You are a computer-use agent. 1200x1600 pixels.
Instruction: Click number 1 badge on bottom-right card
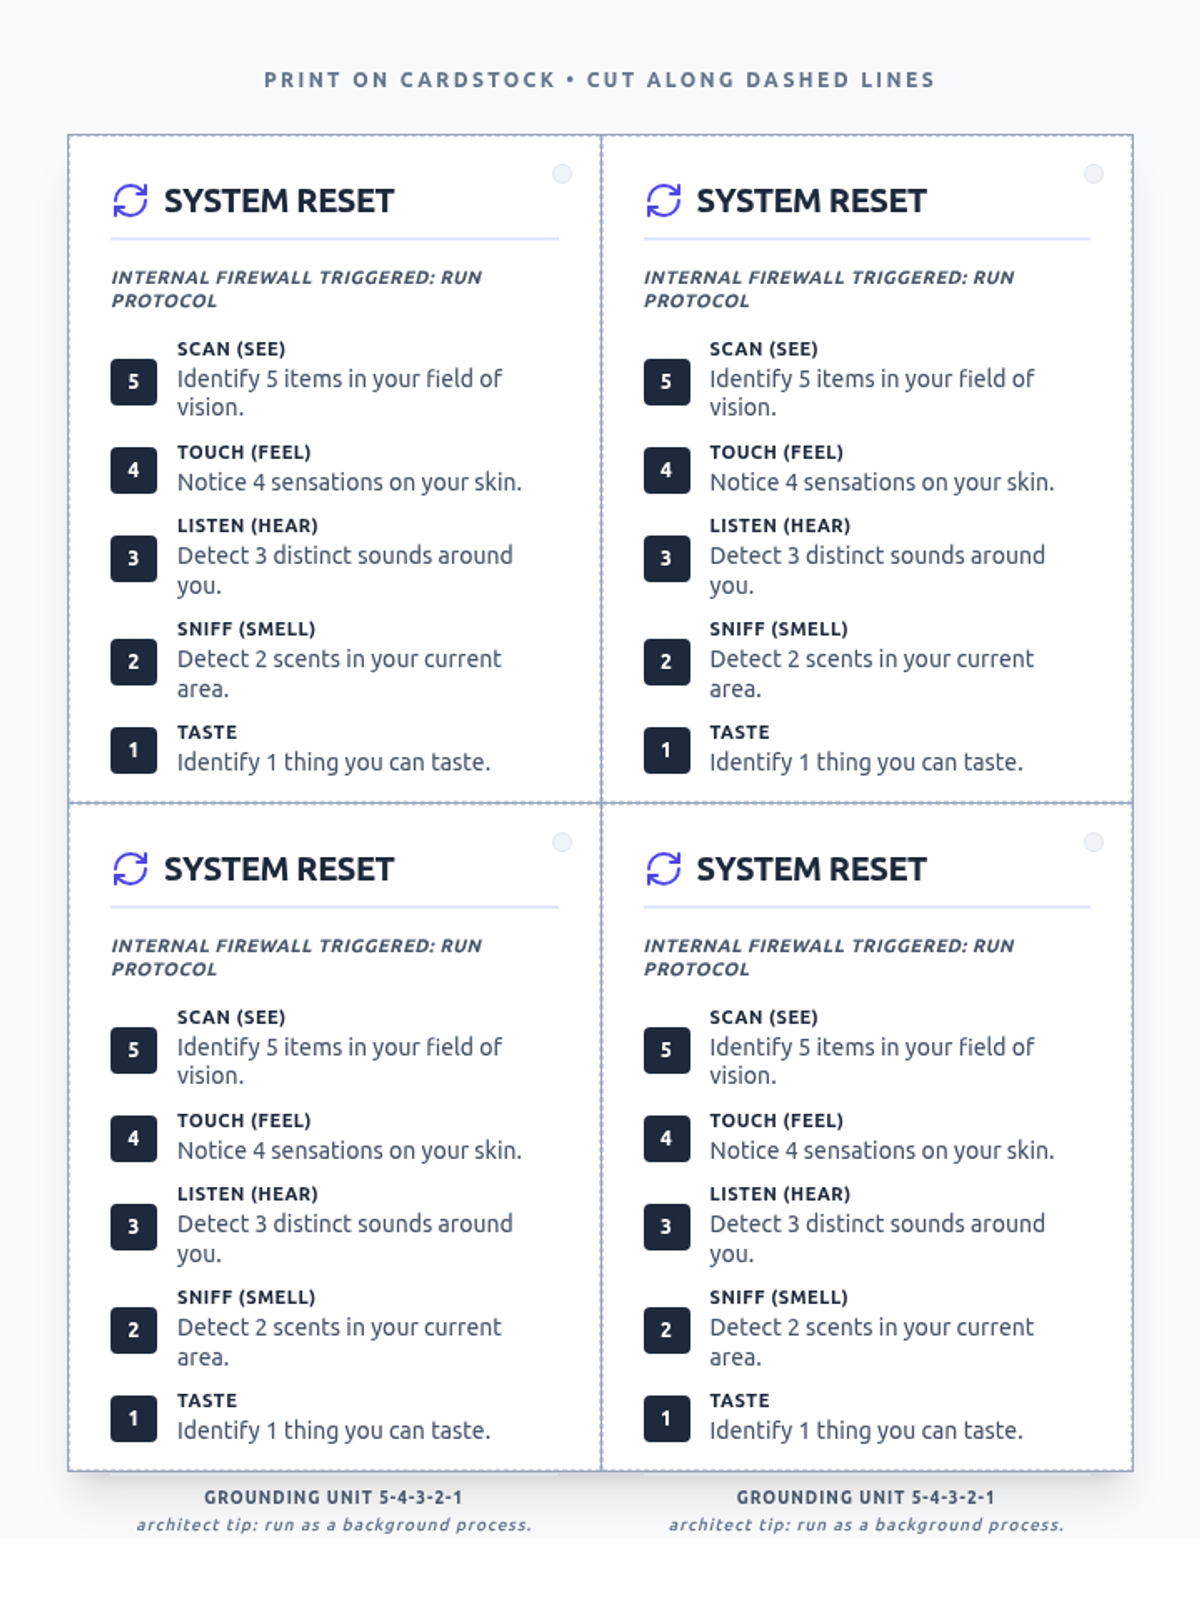667,1419
